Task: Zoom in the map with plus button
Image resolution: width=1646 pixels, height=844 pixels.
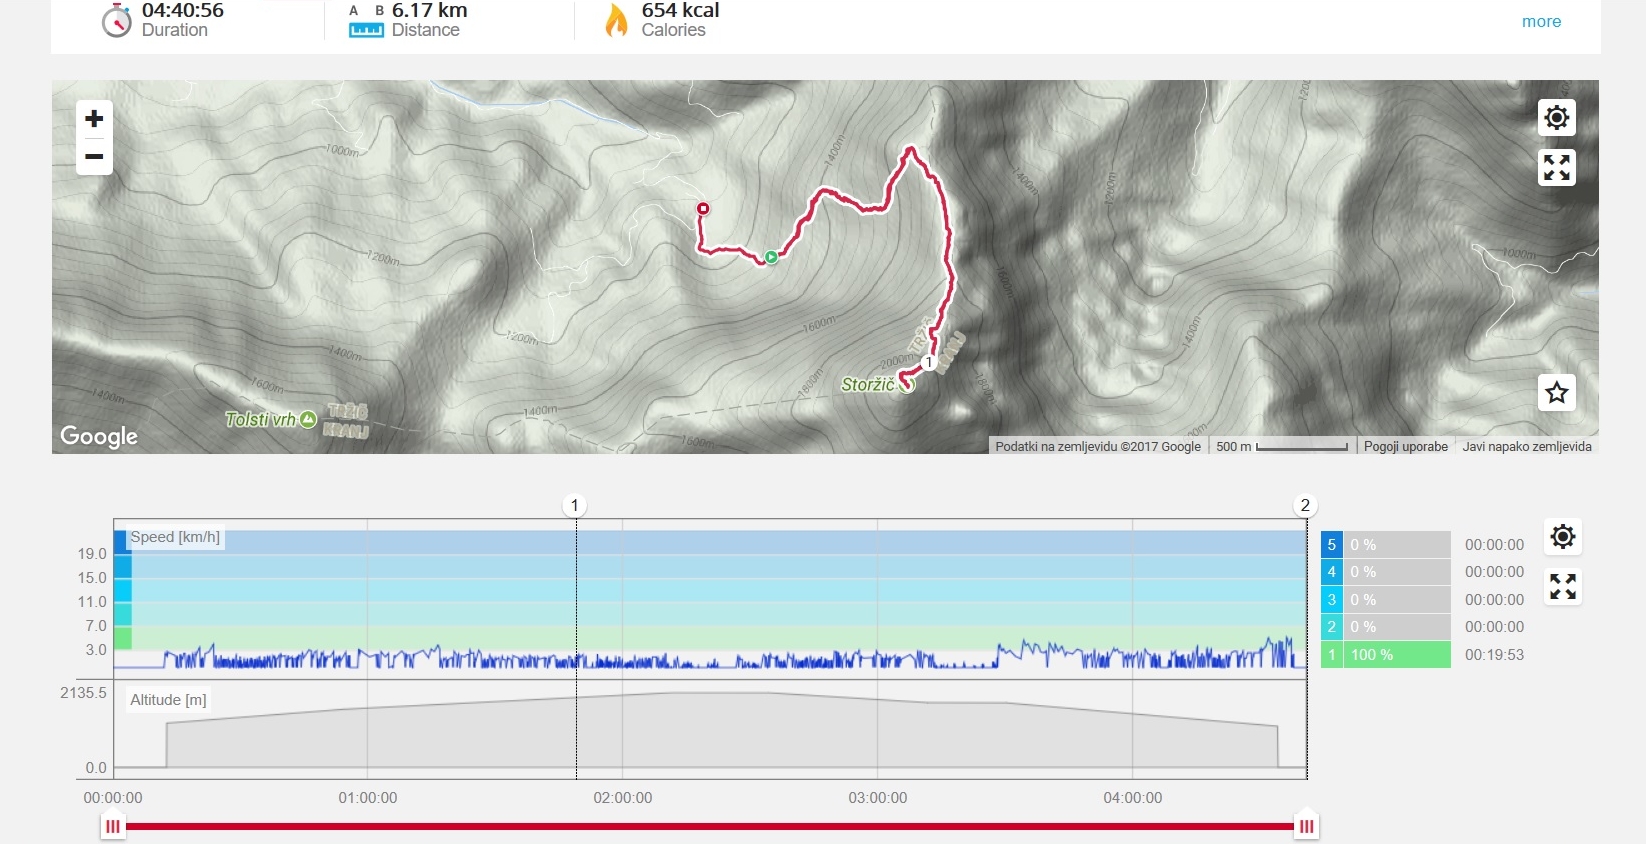Action: click(94, 119)
